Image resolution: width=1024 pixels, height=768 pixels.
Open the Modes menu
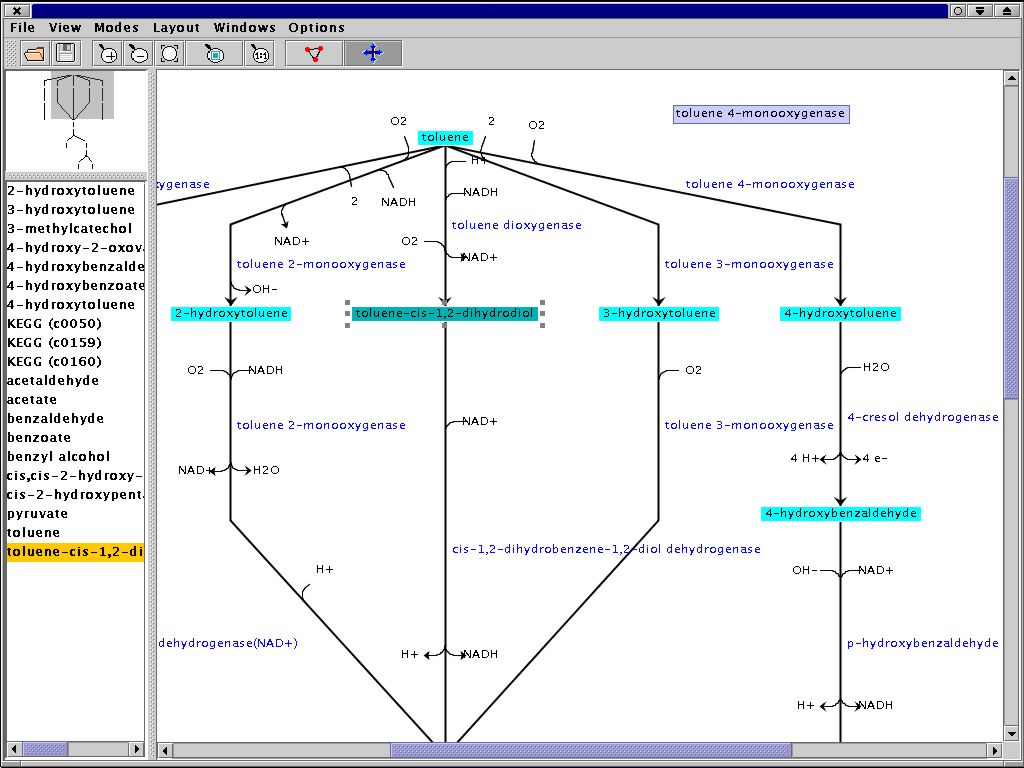click(x=116, y=28)
